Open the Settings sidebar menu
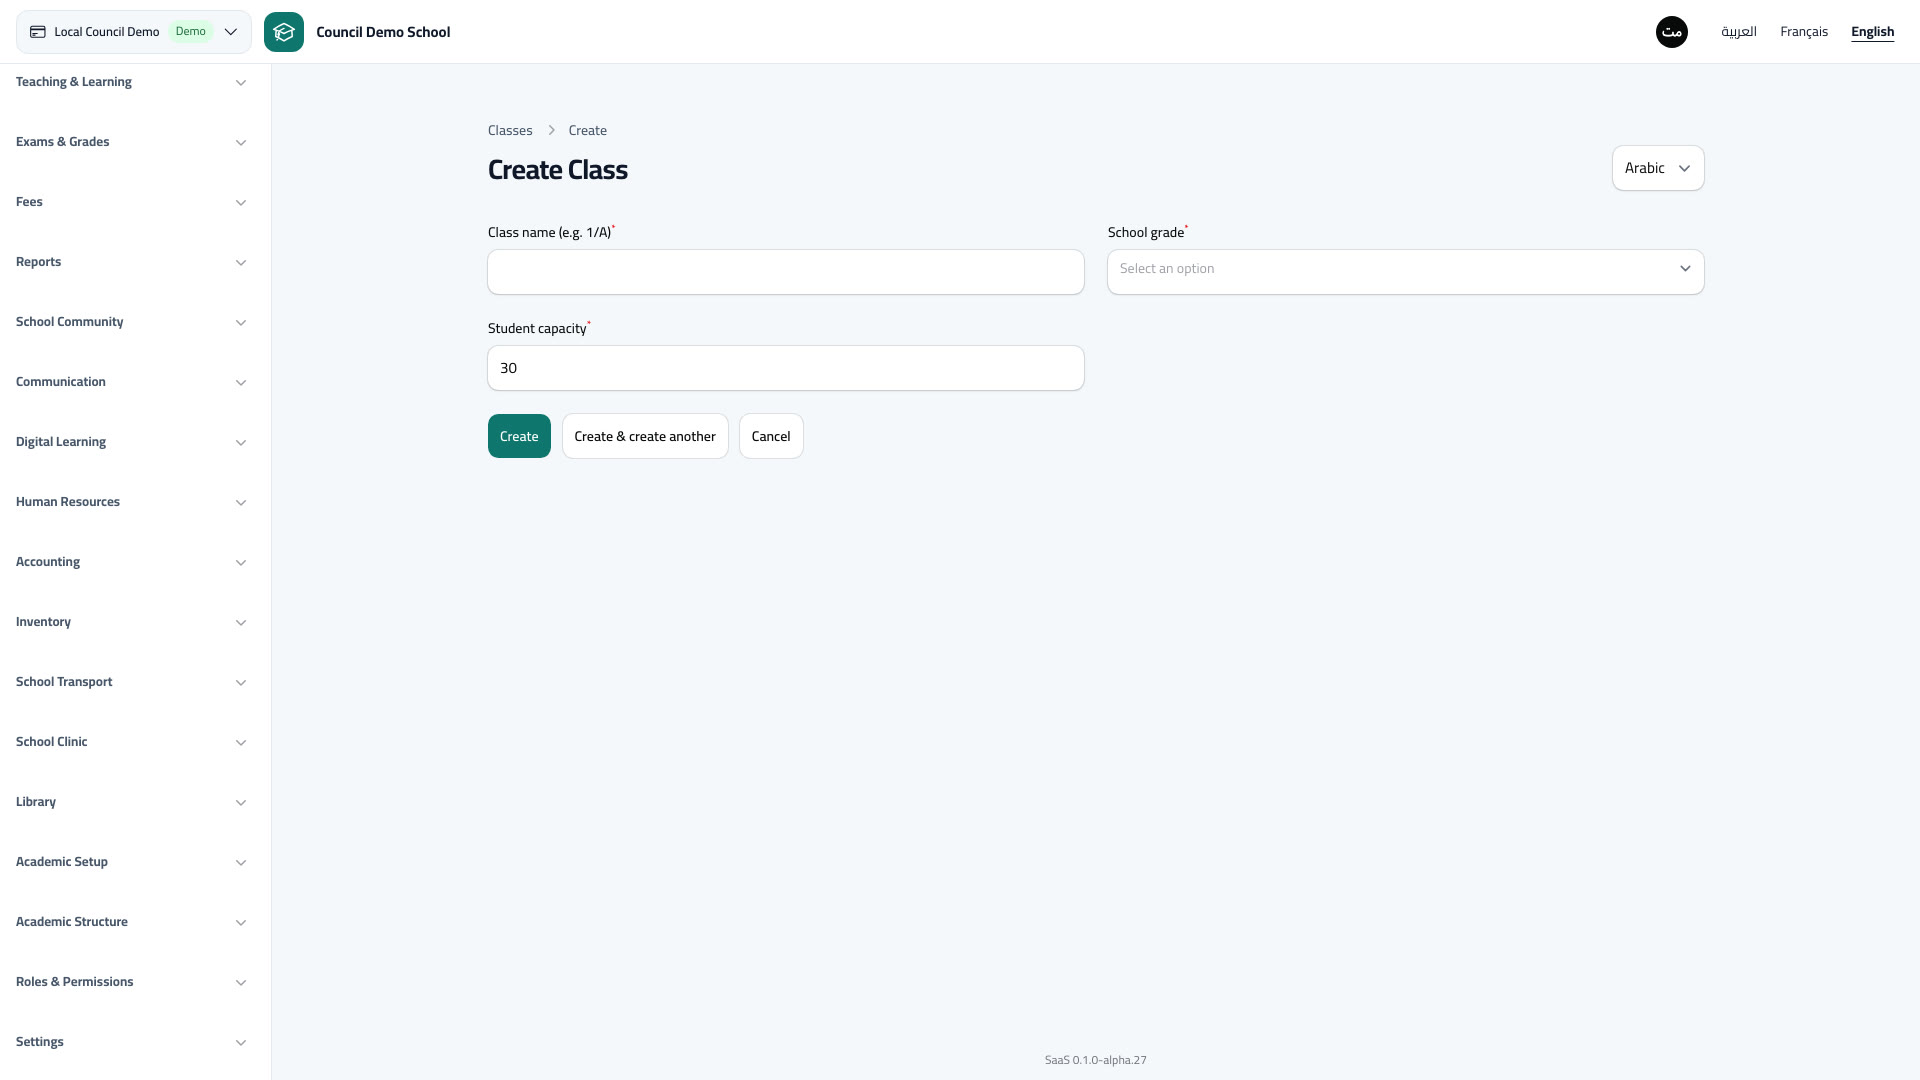This screenshot has width=1920, height=1080. pyautogui.click(x=131, y=1042)
